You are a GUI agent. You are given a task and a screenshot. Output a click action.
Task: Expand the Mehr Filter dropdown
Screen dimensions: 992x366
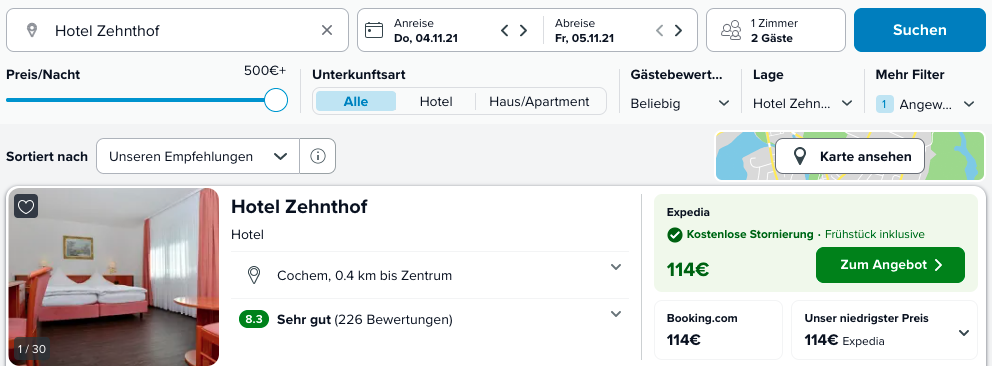tap(925, 104)
